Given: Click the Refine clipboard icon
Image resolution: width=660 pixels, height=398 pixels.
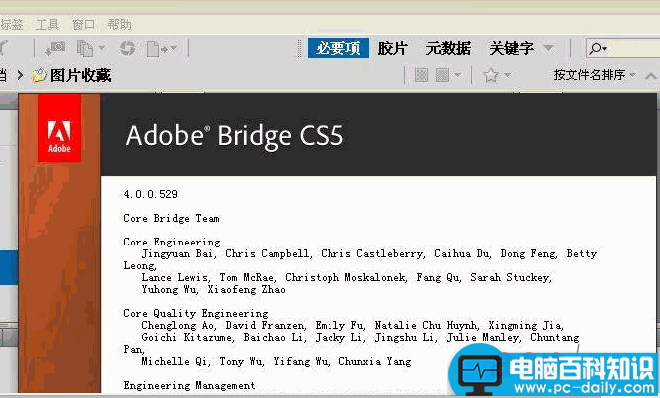Looking at the screenshot, I should coord(85,48).
